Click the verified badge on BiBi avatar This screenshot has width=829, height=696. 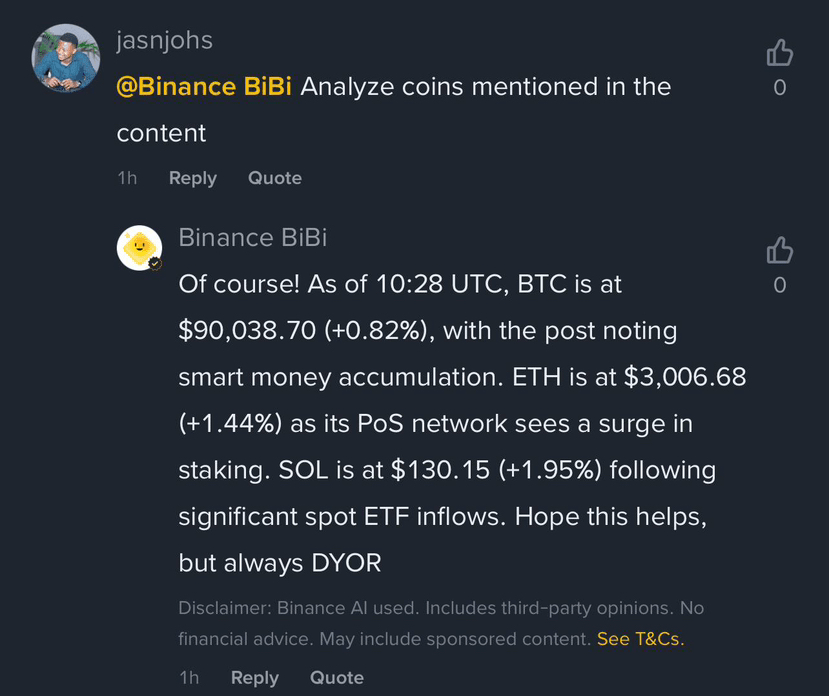pyautogui.click(x=156, y=263)
